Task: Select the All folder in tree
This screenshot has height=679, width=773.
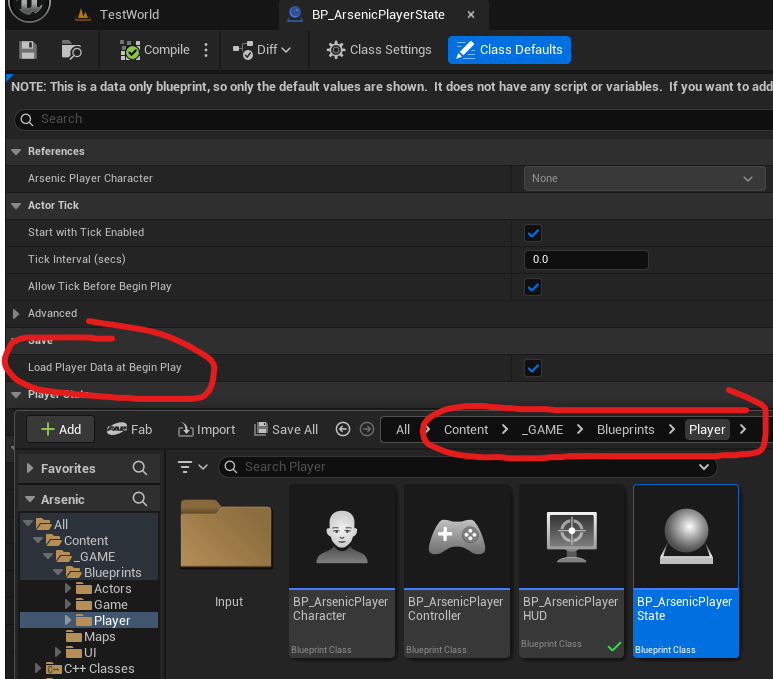Action: point(52,524)
